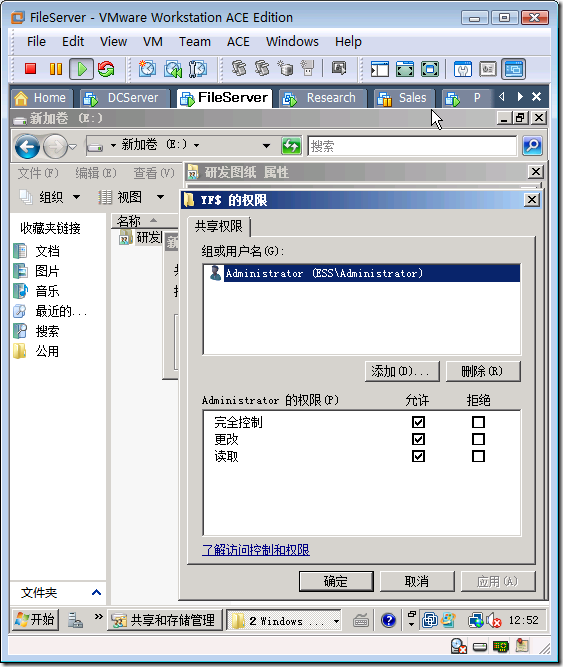Click the explorer Back arrow button
563x667 pixels.
pos(27,147)
